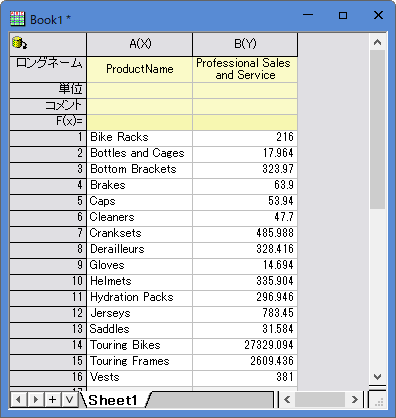This screenshot has height=418, width=396.
Task: Open sheet list with V button
Action: pyautogui.click(x=70, y=399)
